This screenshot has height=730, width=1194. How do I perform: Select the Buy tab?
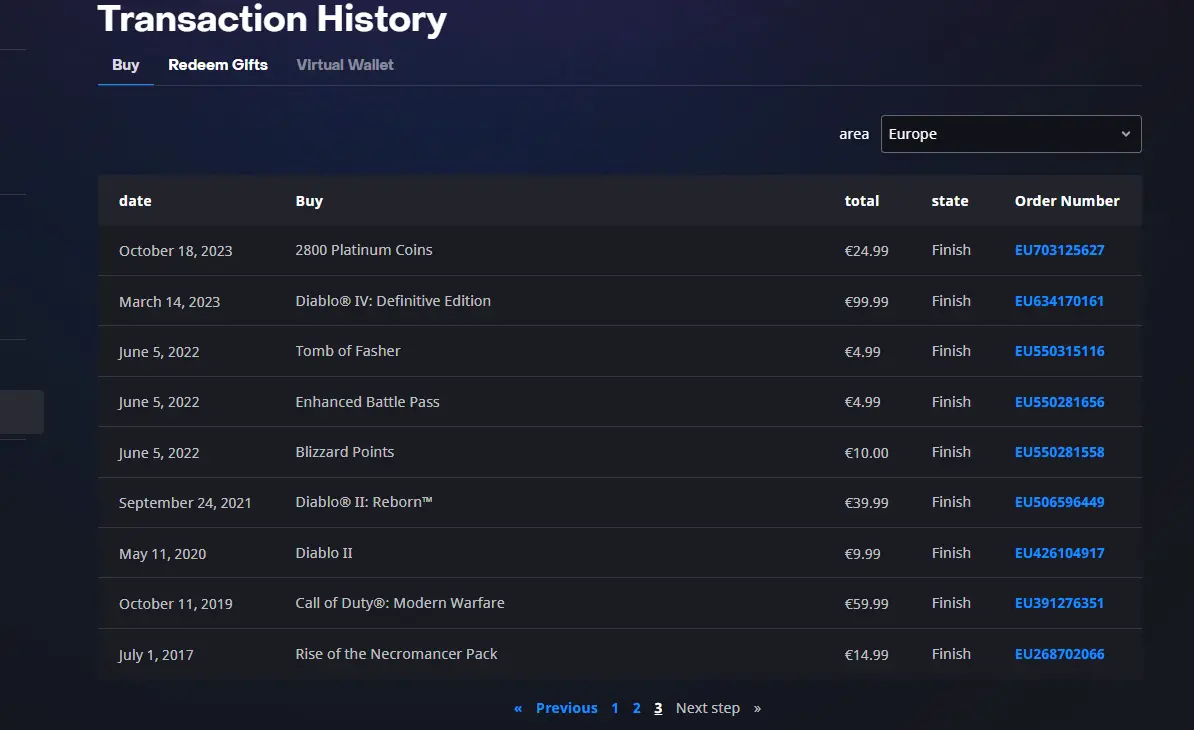point(126,65)
